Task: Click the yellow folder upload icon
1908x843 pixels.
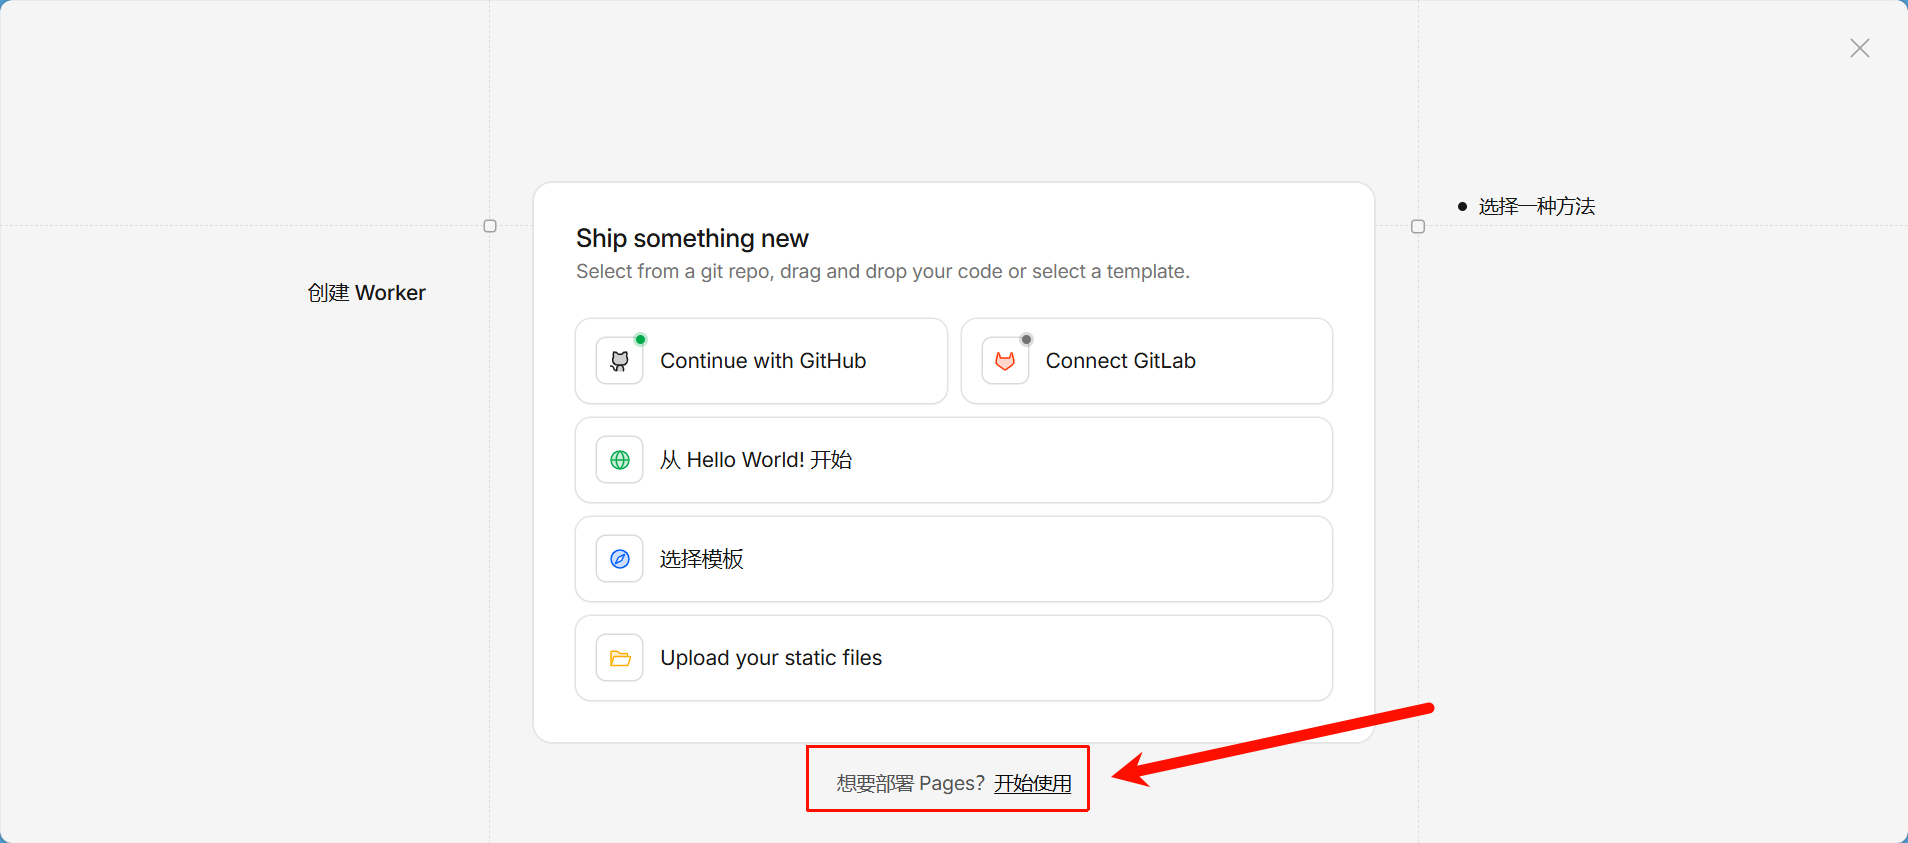Action: [620, 658]
